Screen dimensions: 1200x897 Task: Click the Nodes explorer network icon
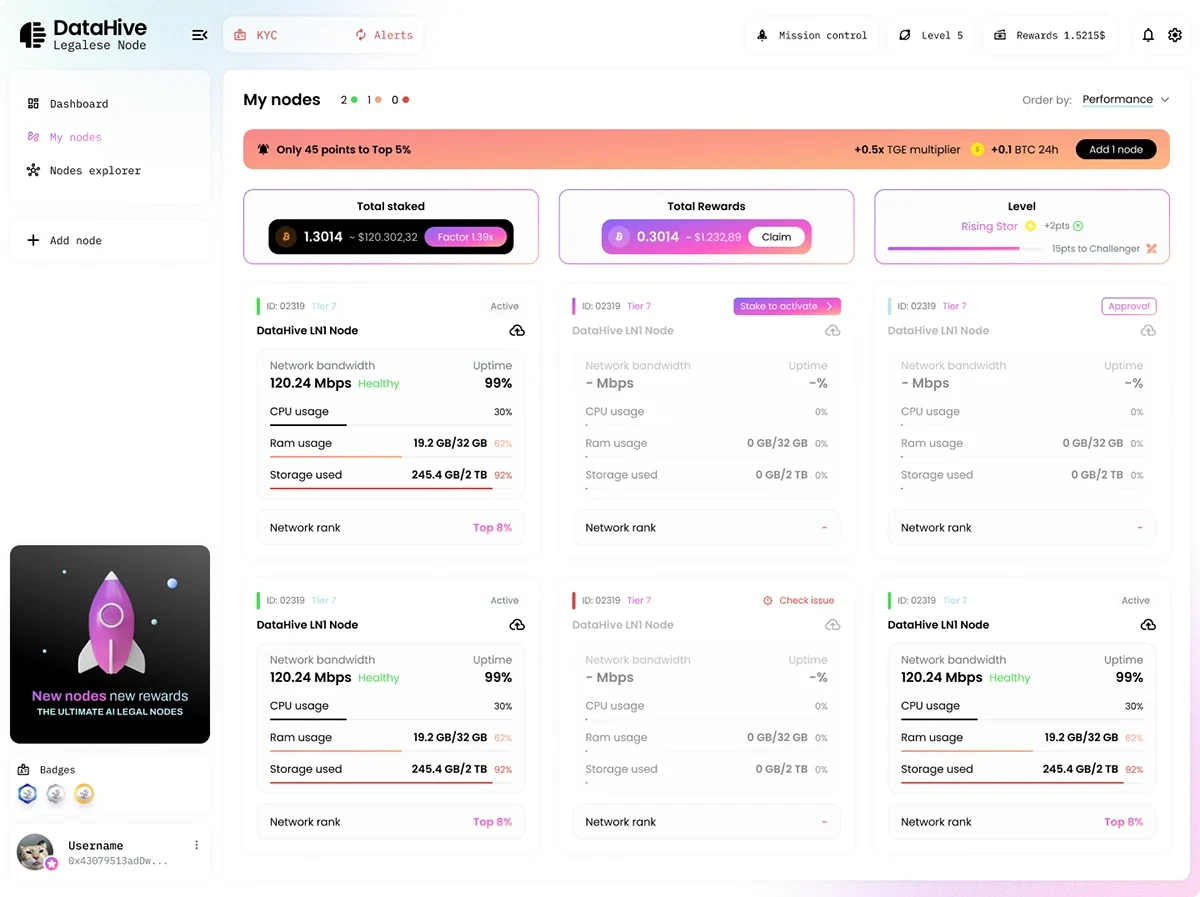pos(33,170)
